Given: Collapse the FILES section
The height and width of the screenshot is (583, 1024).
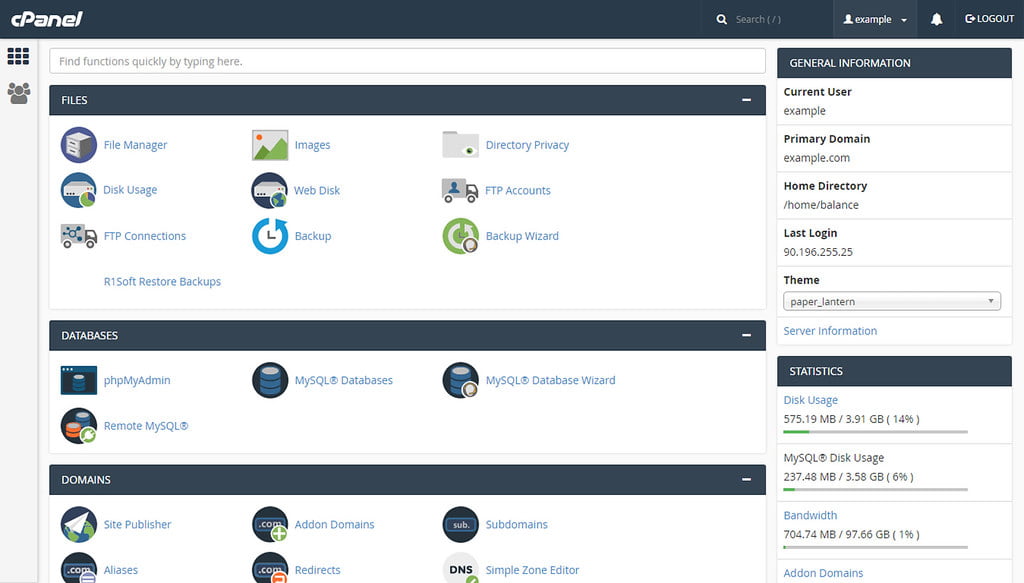Looking at the screenshot, I should point(746,100).
